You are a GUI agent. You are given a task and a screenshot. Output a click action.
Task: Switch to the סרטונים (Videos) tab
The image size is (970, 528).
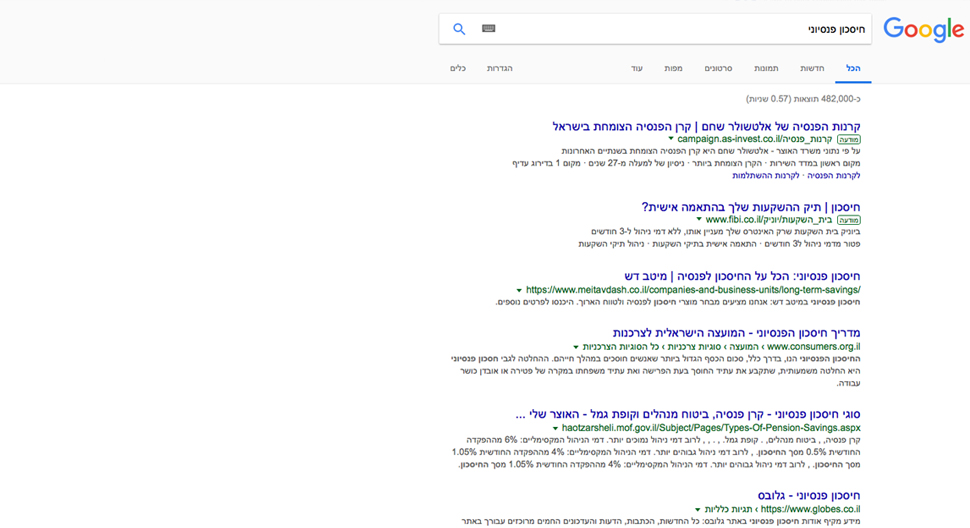[718, 69]
